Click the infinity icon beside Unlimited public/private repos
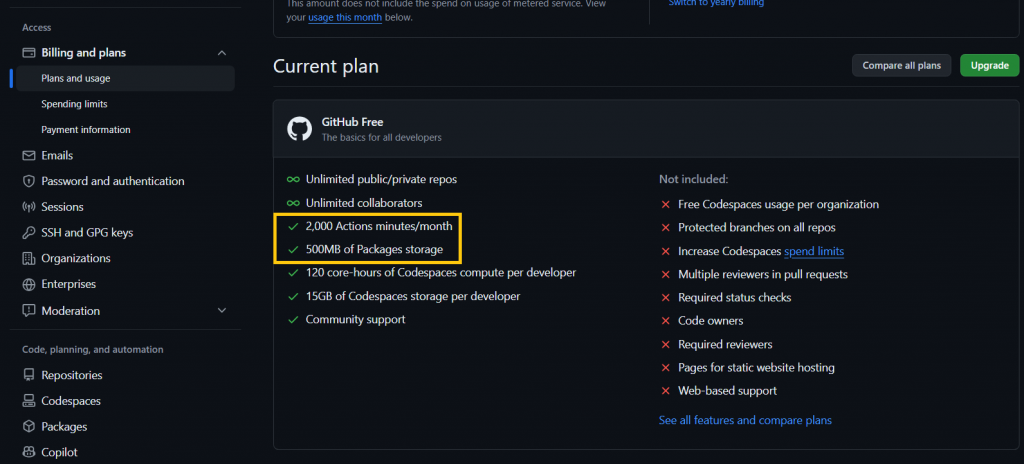The width and height of the screenshot is (1024, 464). [293, 179]
